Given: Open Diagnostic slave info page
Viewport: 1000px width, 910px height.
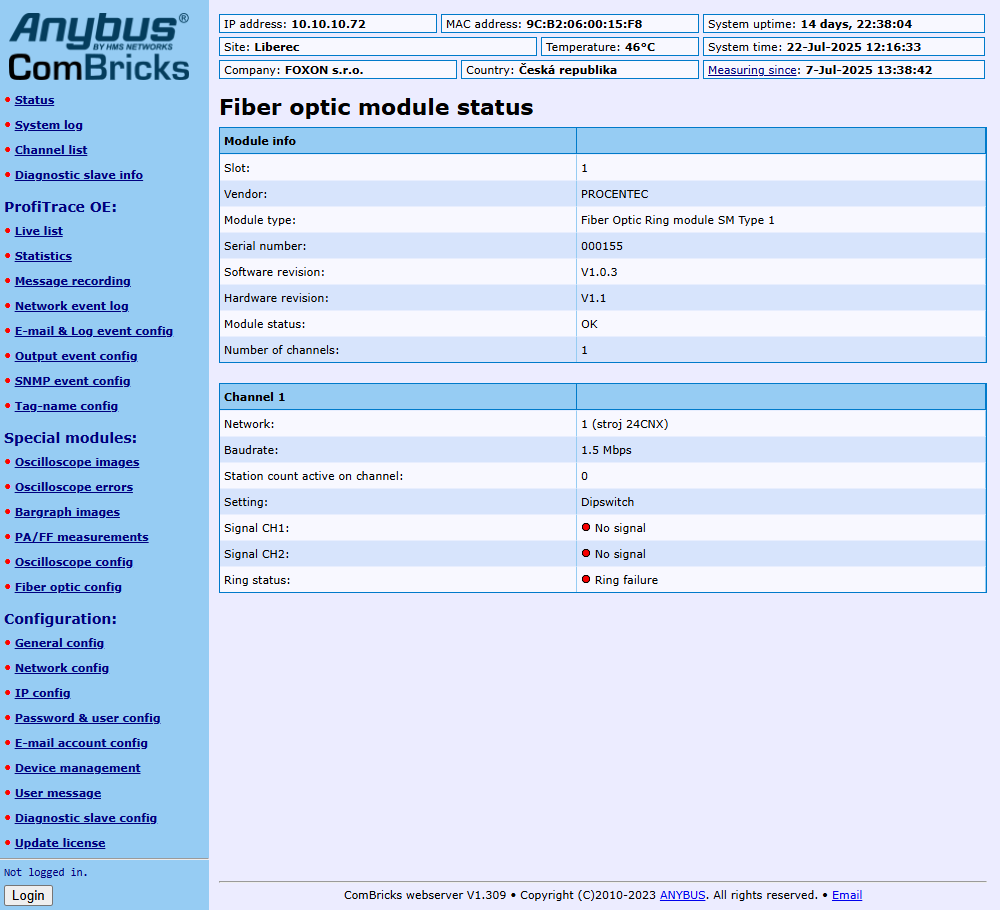Looking at the screenshot, I should 78,175.
